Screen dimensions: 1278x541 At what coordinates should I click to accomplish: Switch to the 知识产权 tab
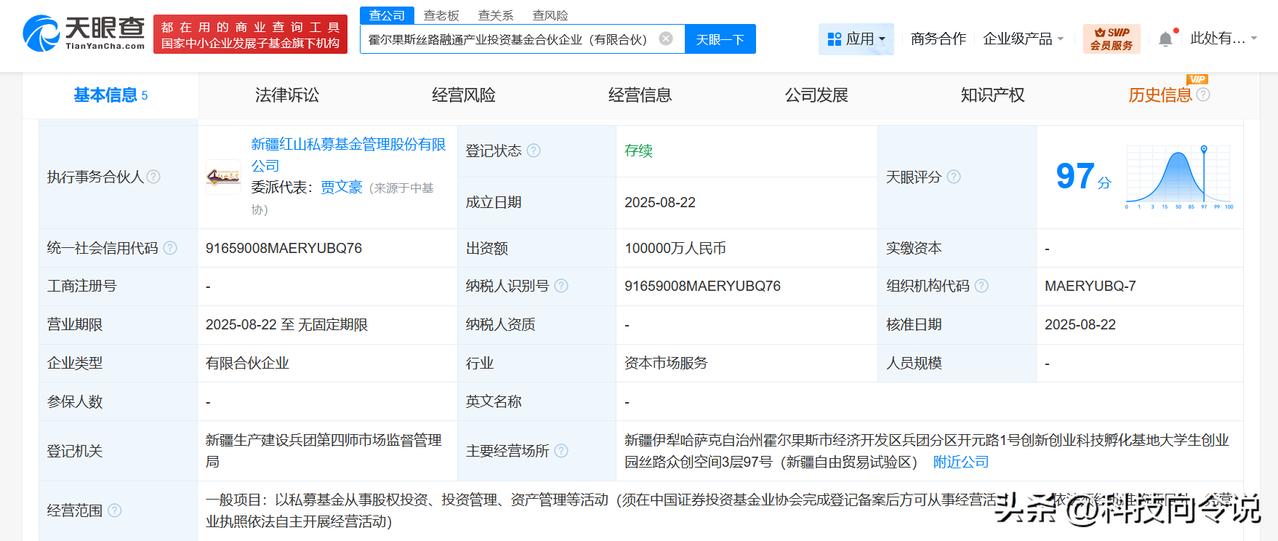pos(993,95)
